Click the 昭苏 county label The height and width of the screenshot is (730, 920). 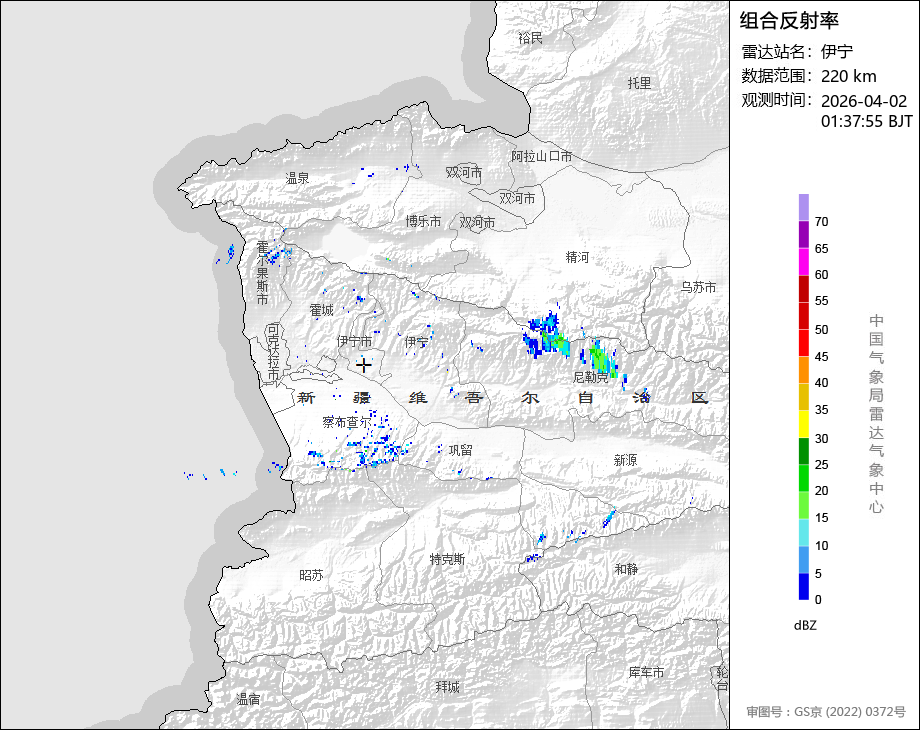312,575
